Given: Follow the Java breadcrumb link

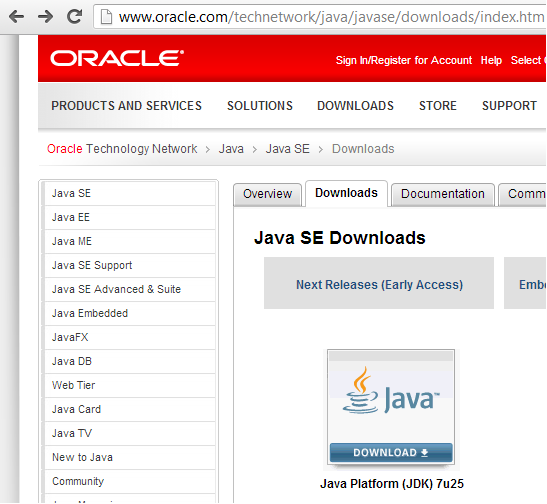Looking at the screenshot, I should (x=231, y=149).
